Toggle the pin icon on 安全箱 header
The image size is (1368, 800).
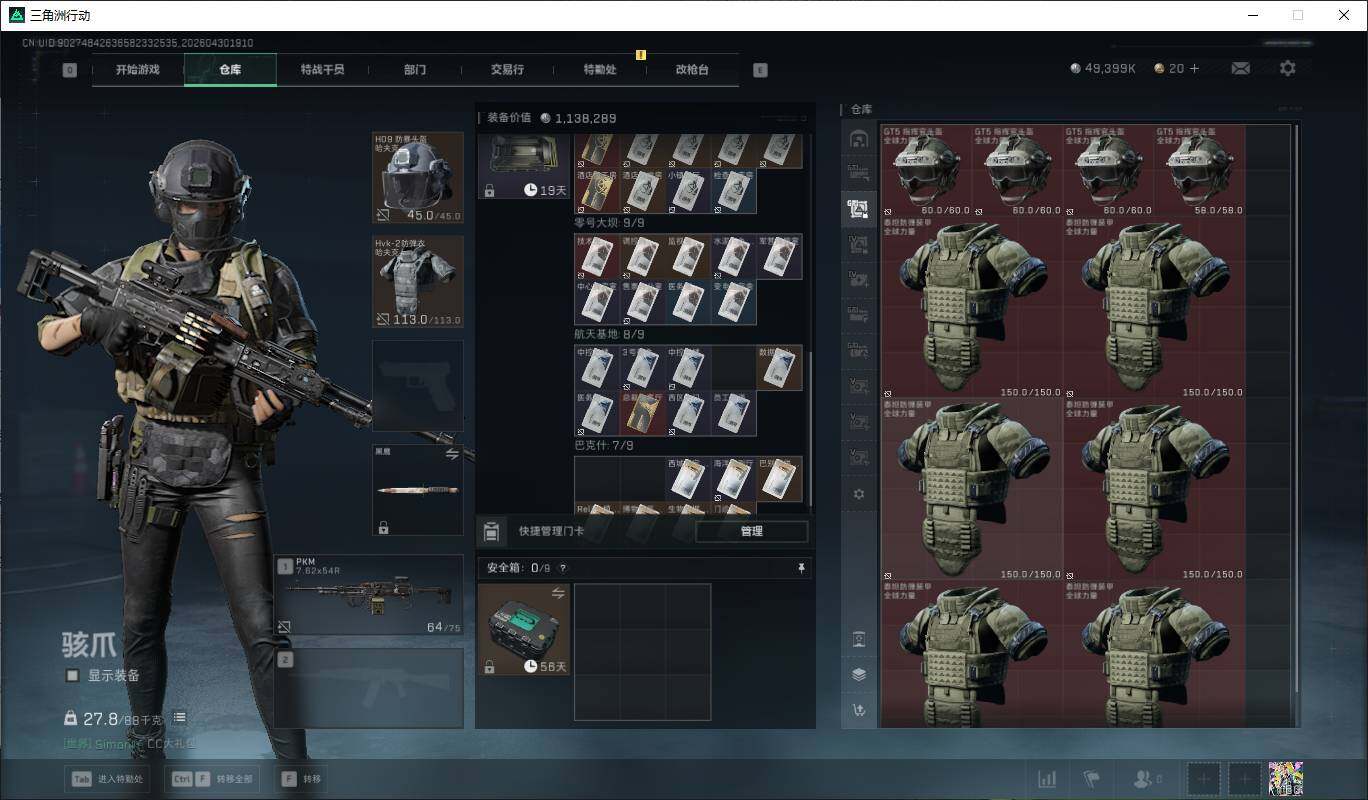[x=801, y=568]
